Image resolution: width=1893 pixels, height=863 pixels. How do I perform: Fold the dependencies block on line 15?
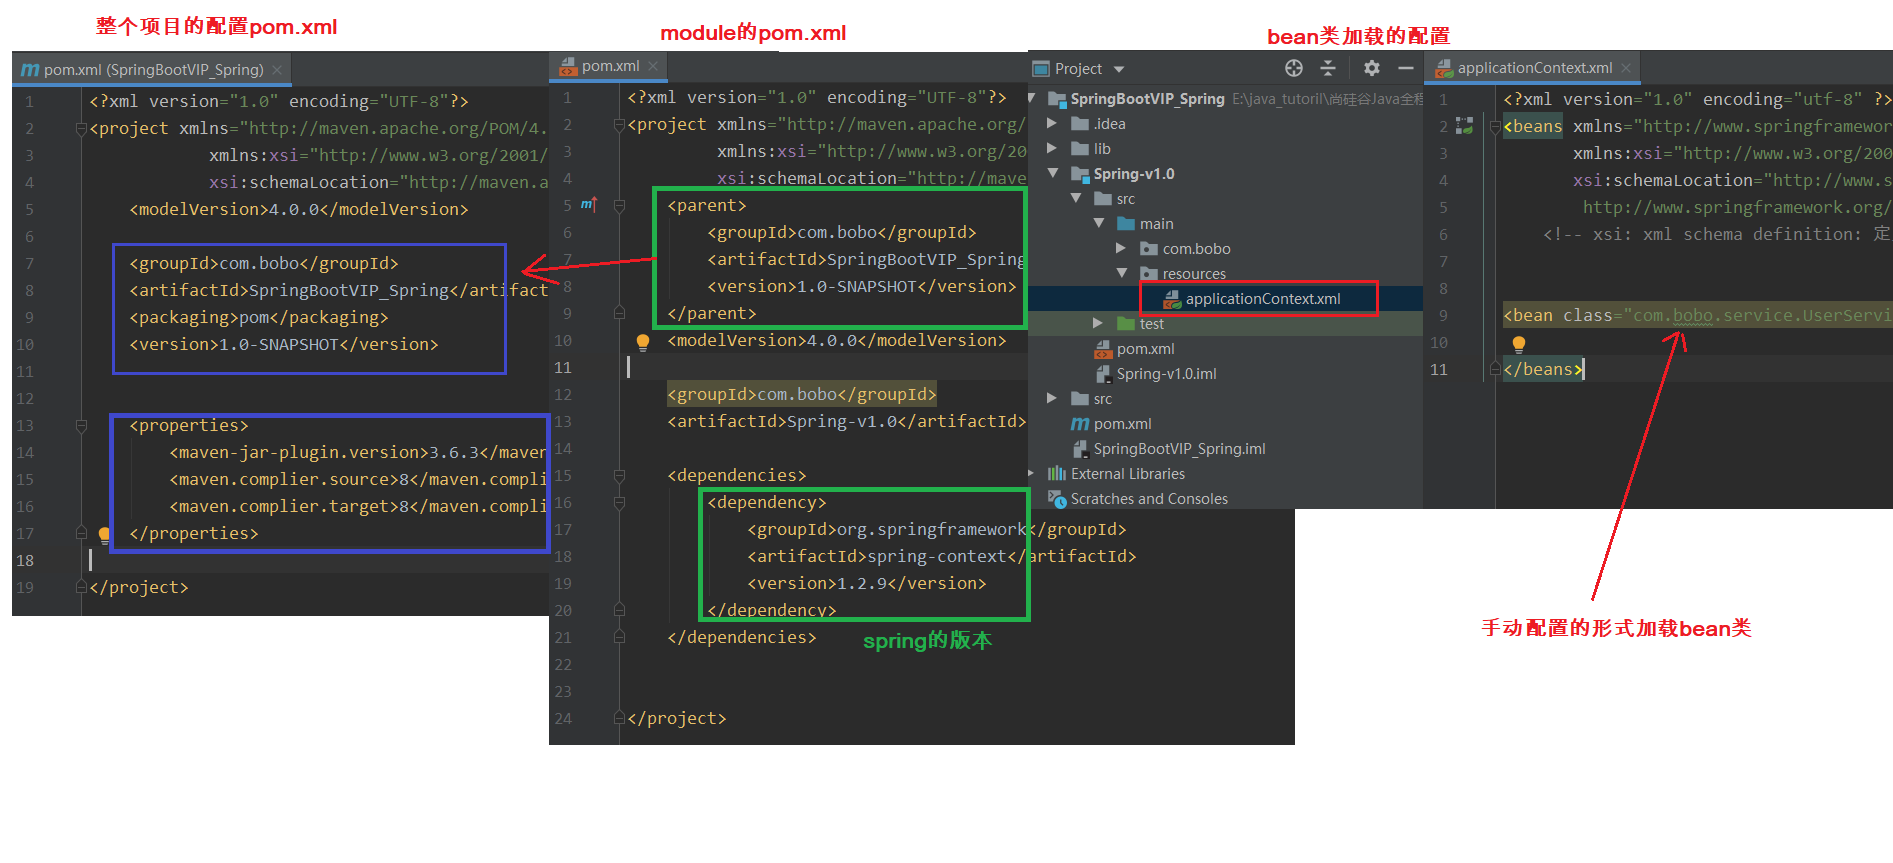click(619, 476)
